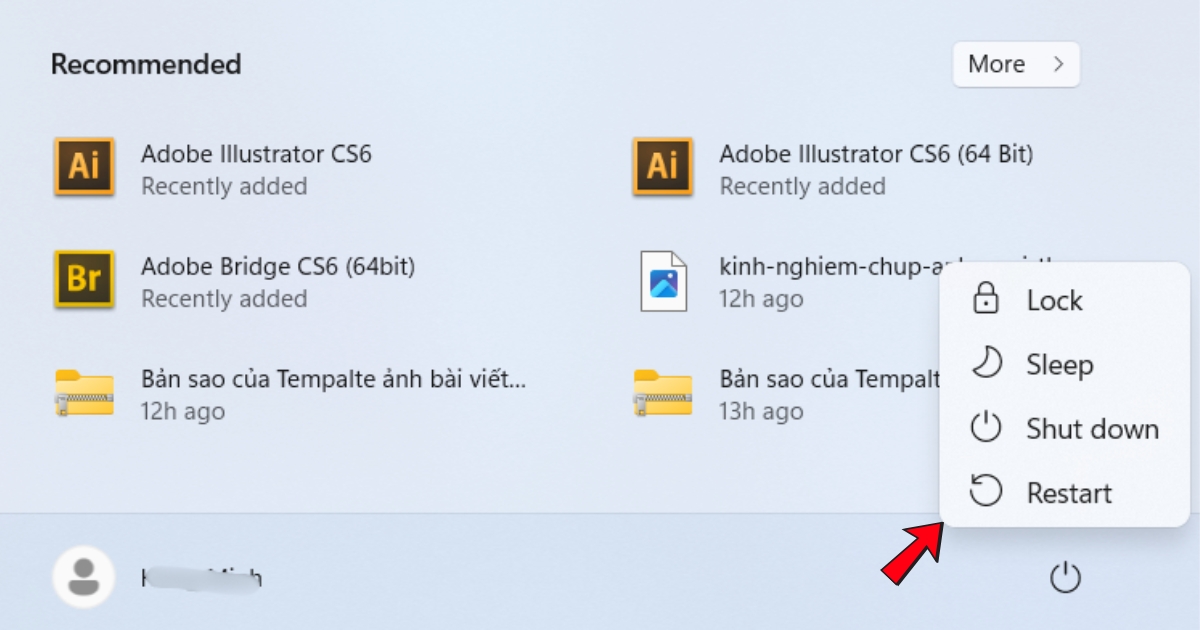Open Adobe Bridge CS6 (64bit) icon

pos(83,280)
